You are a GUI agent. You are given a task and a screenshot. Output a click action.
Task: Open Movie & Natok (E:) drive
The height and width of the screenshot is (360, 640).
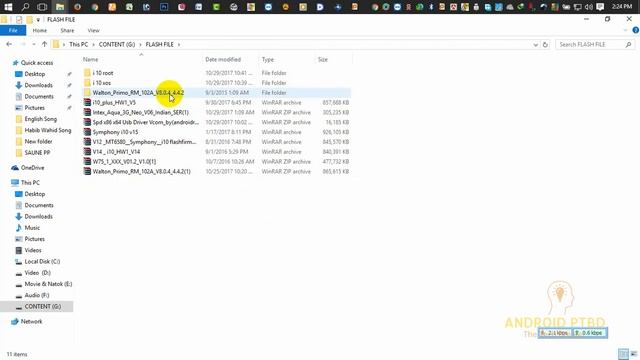click(48, 284)
